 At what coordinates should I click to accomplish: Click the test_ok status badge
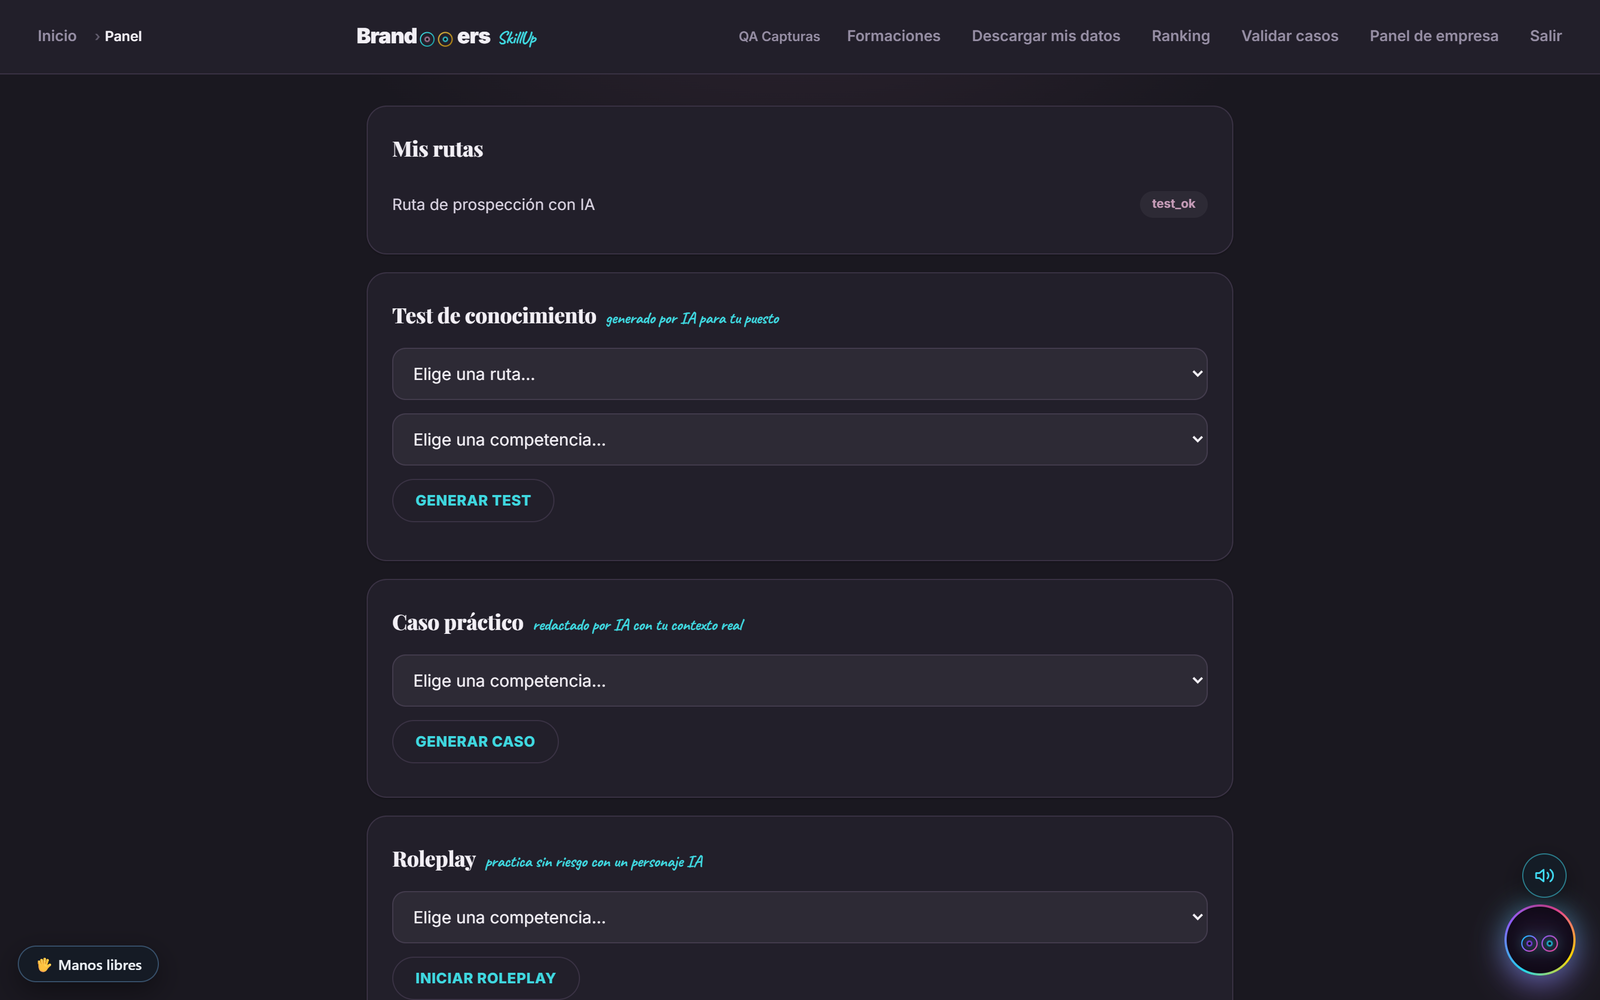coord(1173,204)
